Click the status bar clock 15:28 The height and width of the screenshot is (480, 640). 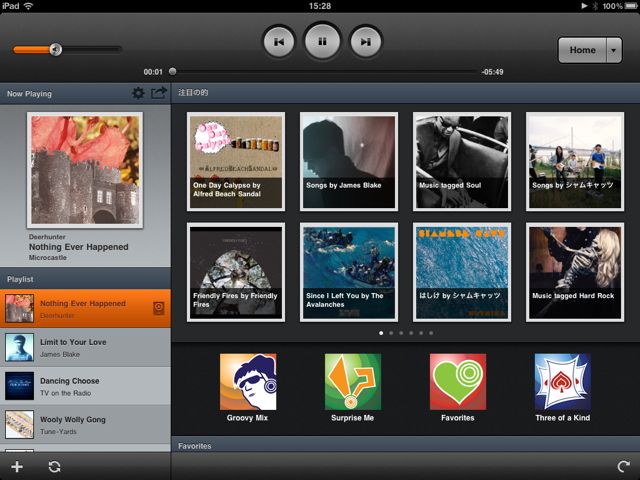point(320,6)
